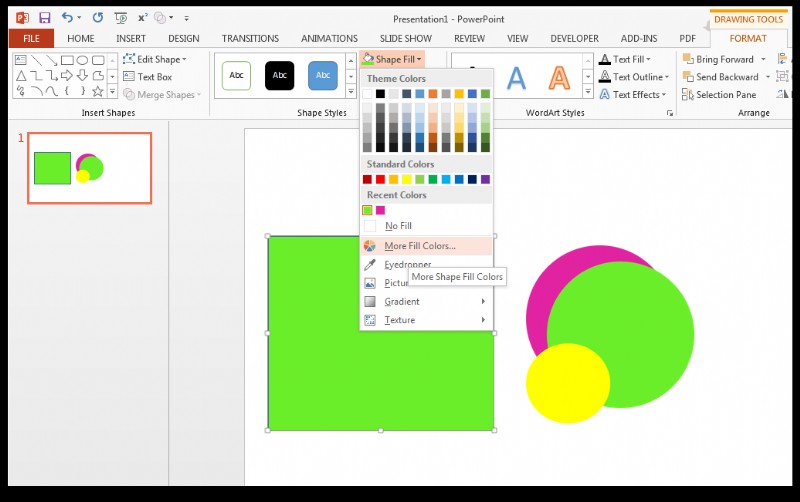Apply the blue Abc shape style
The height and width of the screenshot is (502, 800).
tap(323, 76)
